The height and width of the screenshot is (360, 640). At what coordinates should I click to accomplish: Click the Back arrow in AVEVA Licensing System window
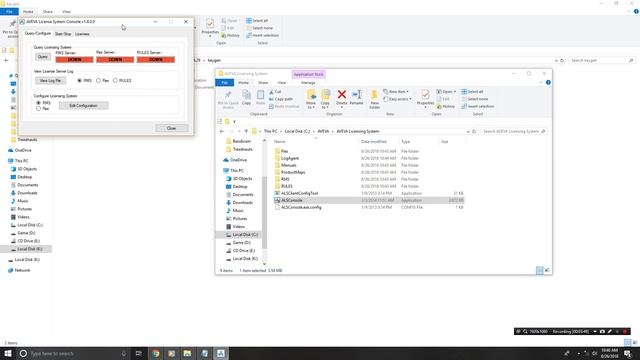coord(222,131)
